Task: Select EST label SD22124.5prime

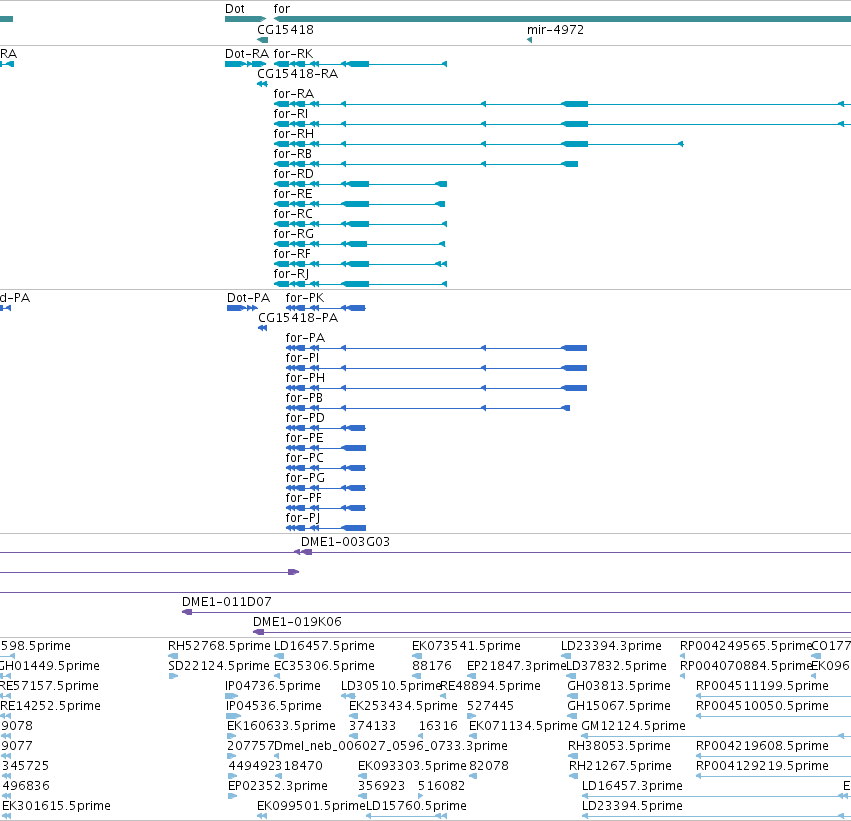Action: pyautogui.click(x=219, y=666)
